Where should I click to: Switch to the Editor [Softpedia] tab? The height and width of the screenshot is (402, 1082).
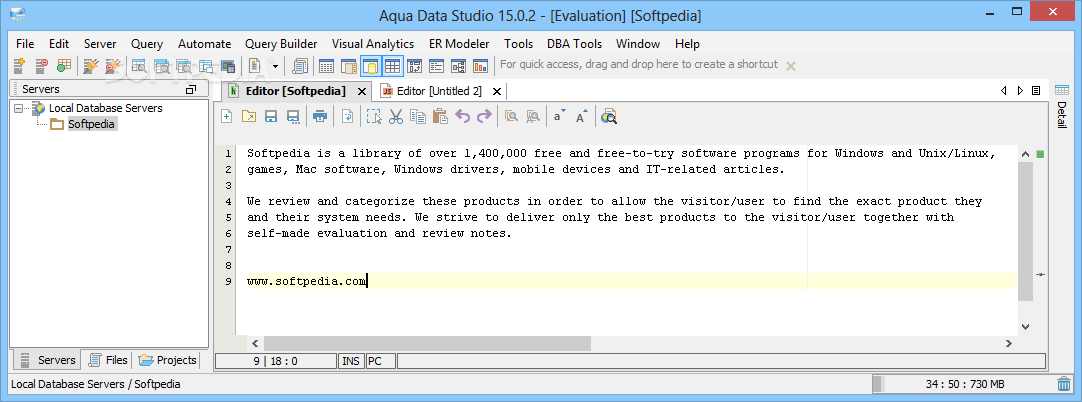[295, 90]
